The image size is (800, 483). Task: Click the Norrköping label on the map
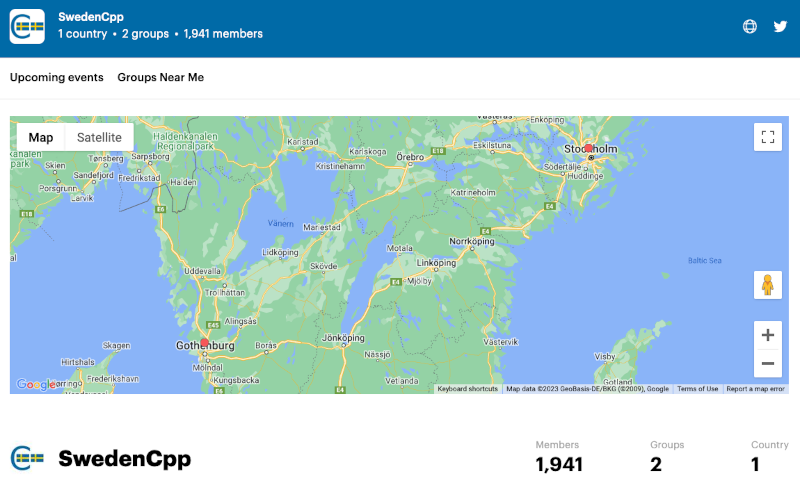(x=472, y=241)
